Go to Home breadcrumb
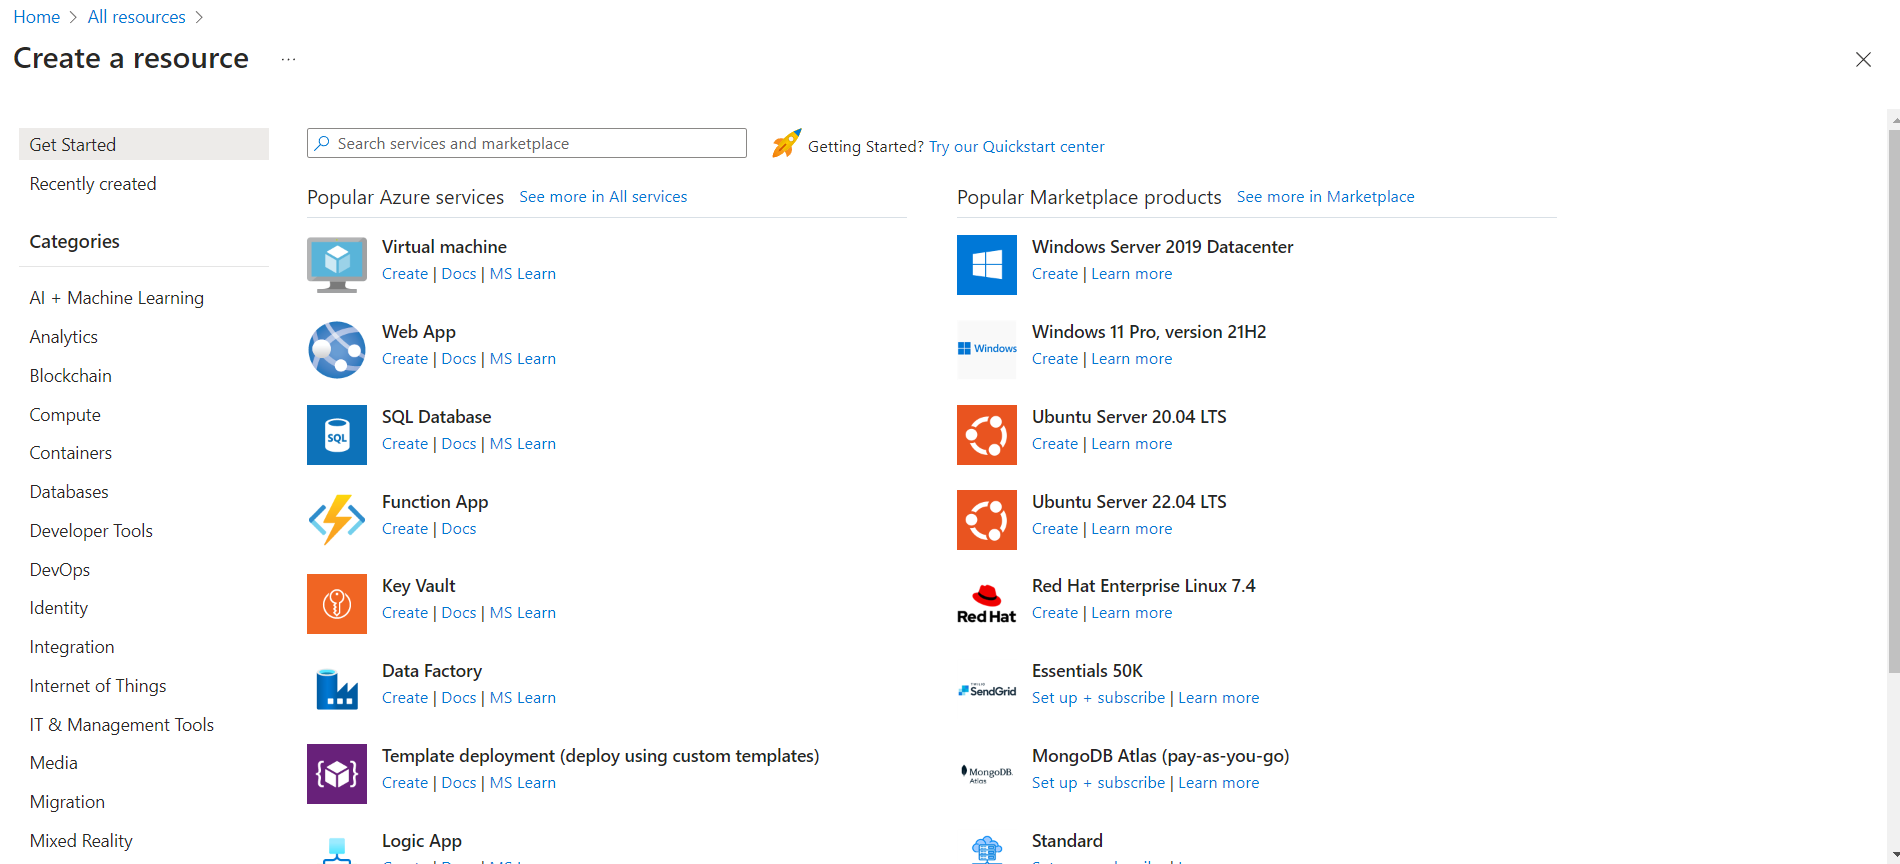Image resolution: width=1900 pixels, height=864 pixels. click(x=37, y=17)
